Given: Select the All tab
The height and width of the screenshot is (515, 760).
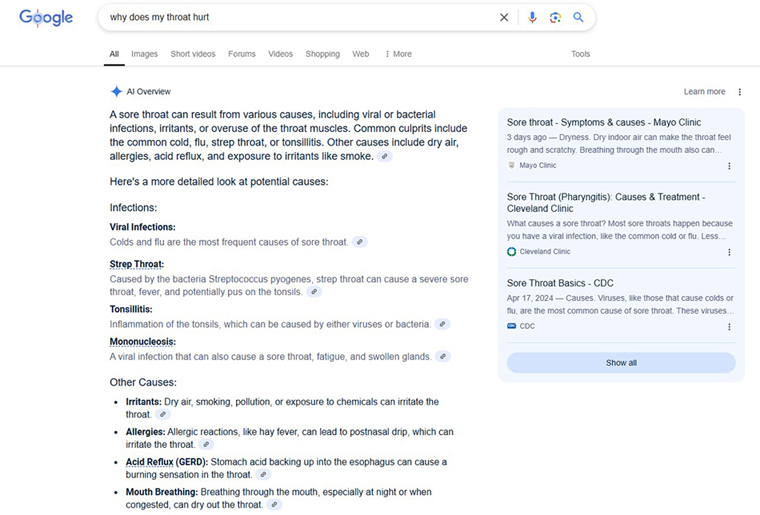Looking at the screenshot, I should pyautogui.click(x=114, y=54).
